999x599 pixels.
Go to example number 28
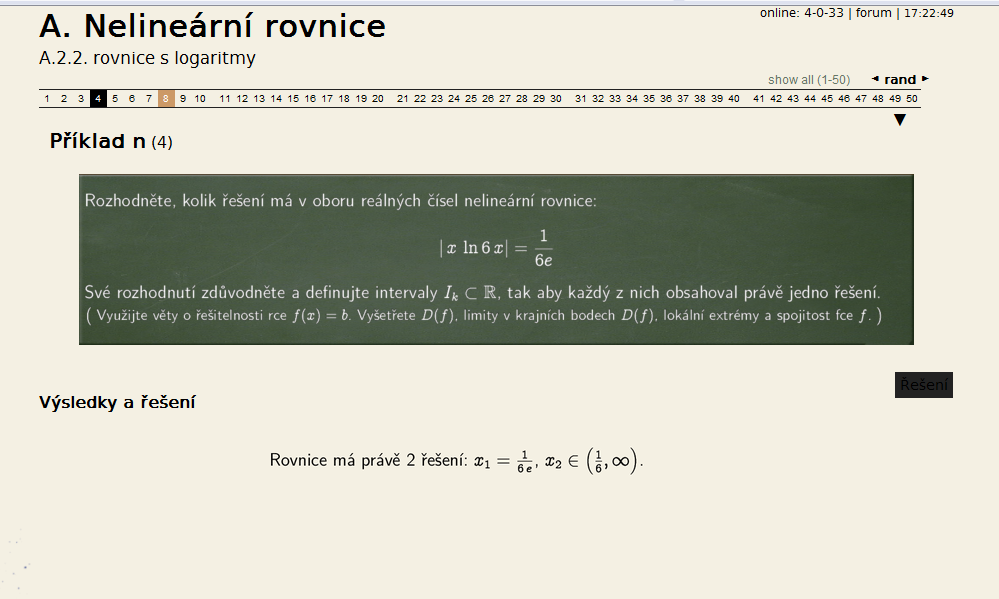coord(522,98)
